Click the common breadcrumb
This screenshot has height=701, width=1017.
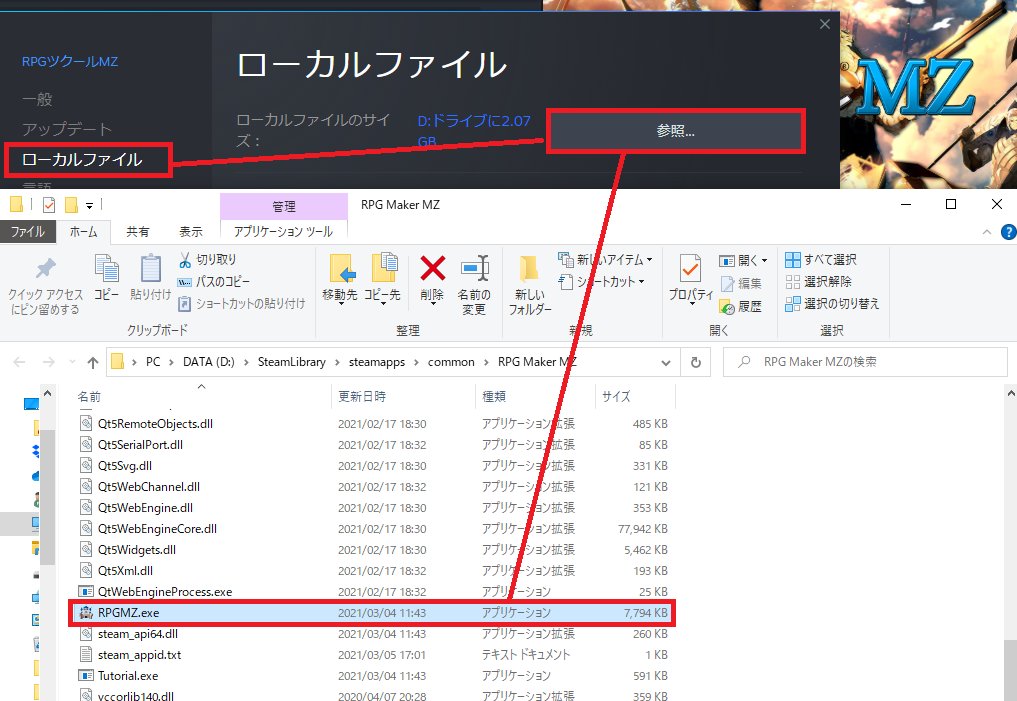click(x=451, y=362)
